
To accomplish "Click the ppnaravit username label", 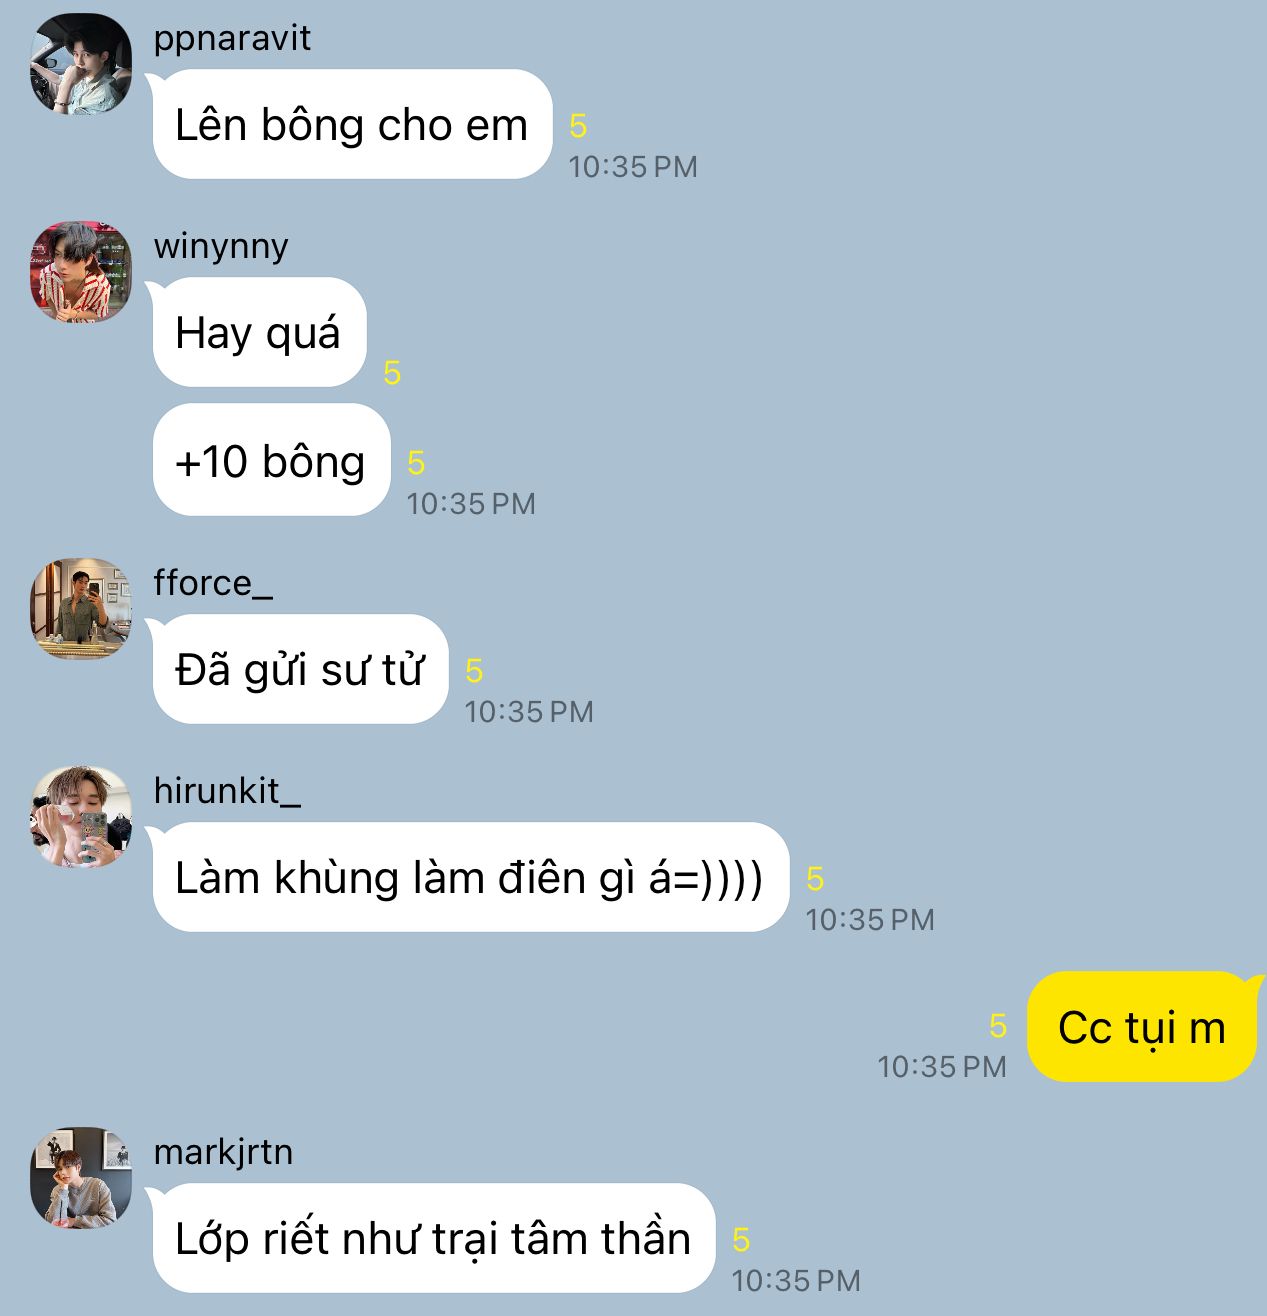I will 232,38.
